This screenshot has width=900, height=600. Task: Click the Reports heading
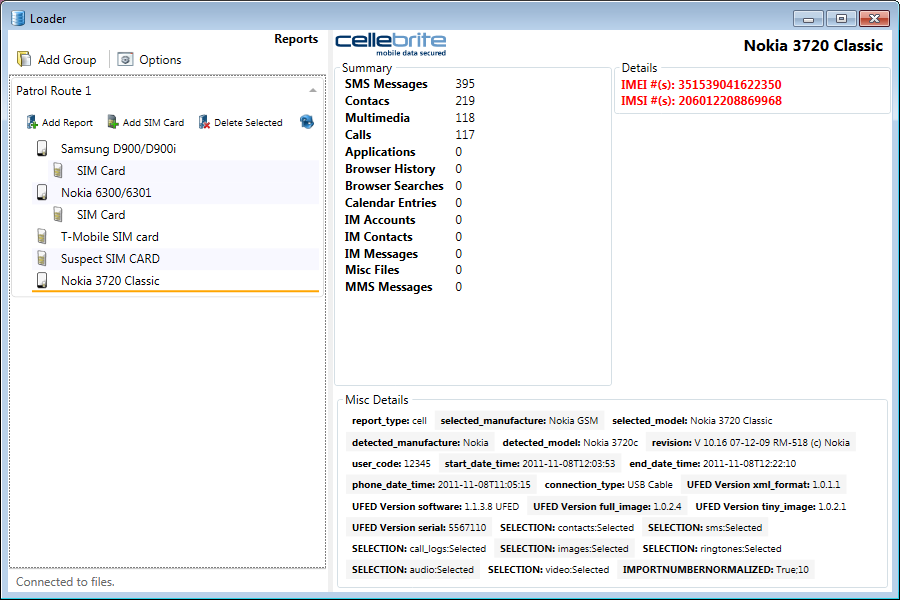296,38
